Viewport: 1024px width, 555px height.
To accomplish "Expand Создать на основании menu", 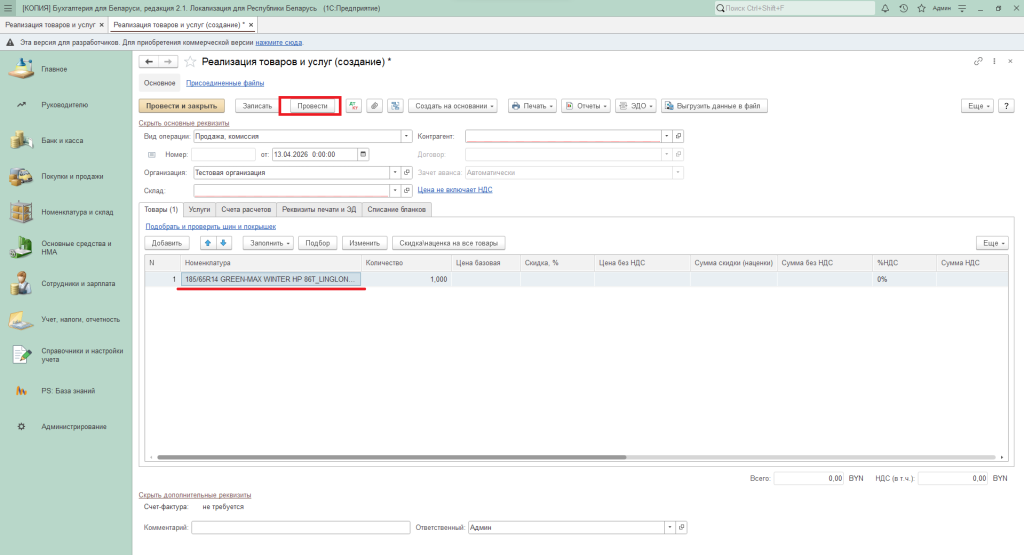I will [454, 106].
